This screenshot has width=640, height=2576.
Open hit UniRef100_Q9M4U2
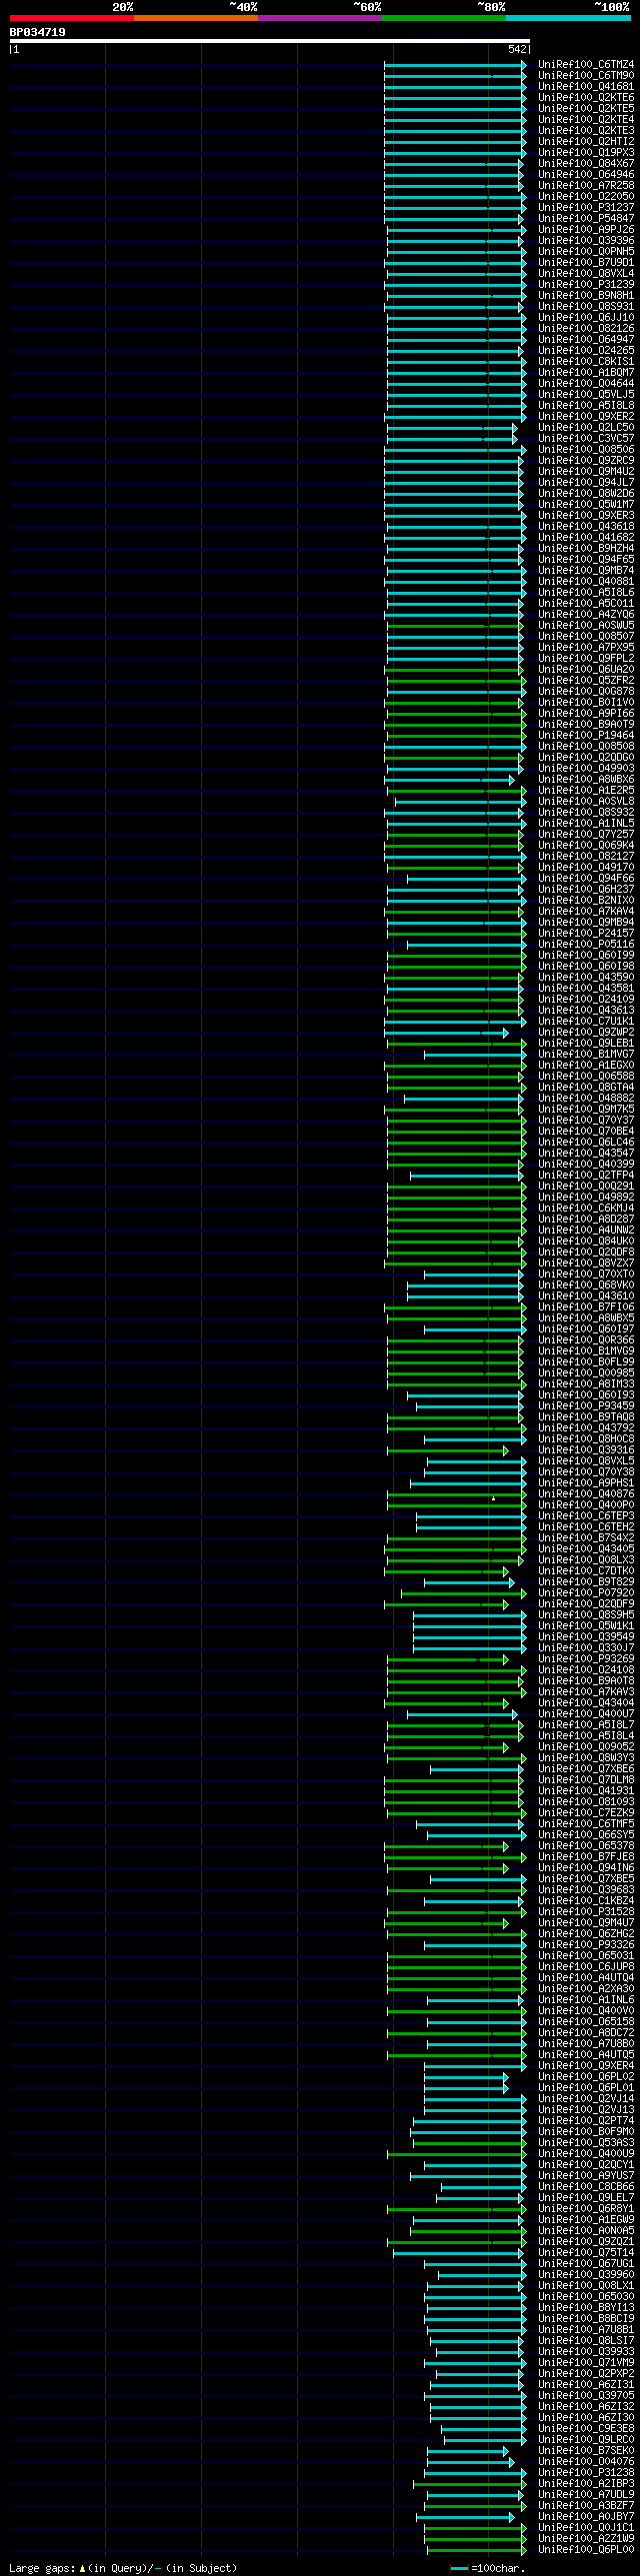point(586,472)
